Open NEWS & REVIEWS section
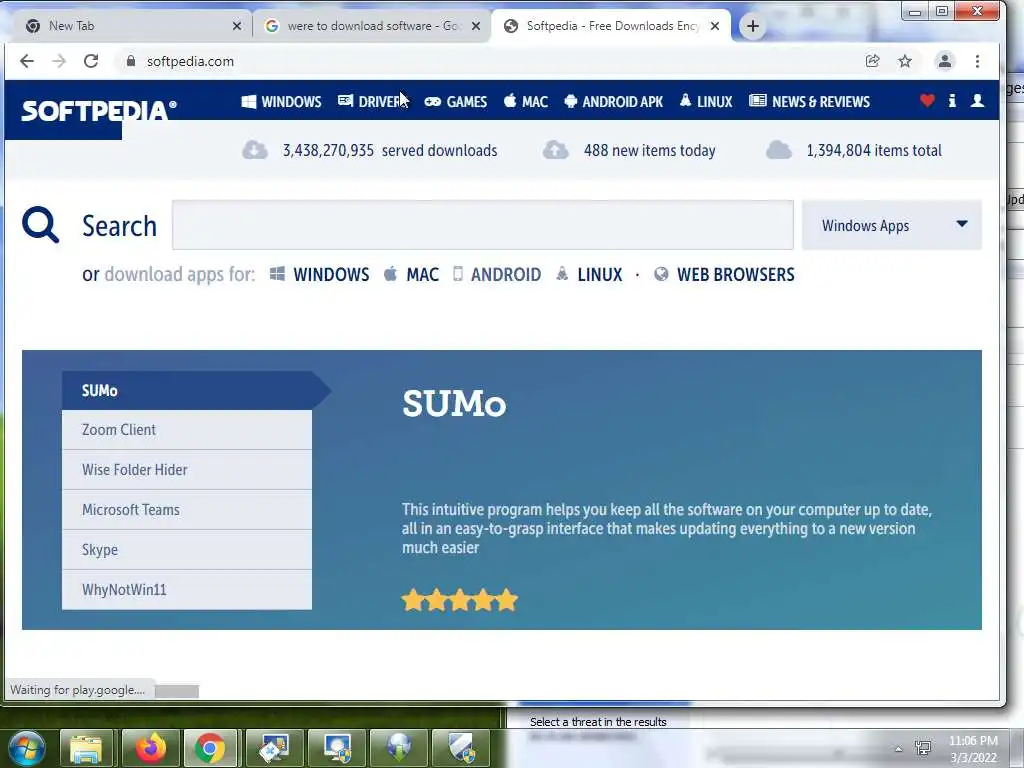Image resolution: width=1024 pixels, height=768 pixels. pos(809,102)
